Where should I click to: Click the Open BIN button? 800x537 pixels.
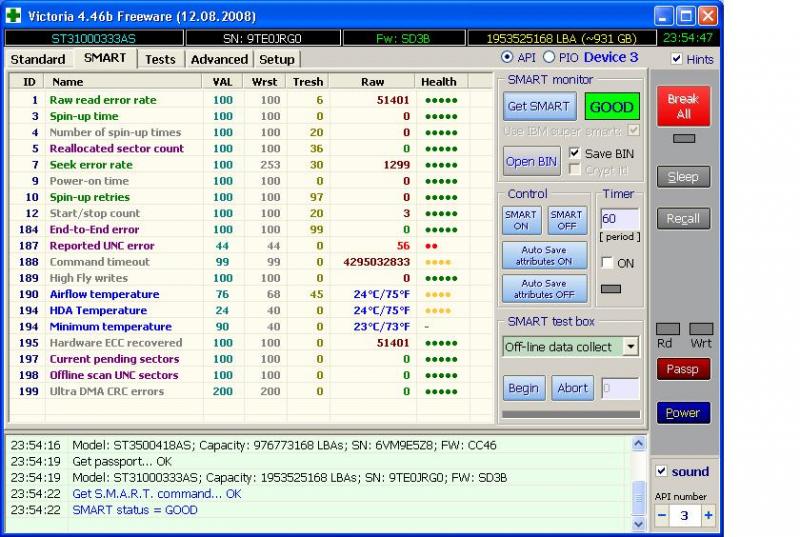pyautogui.click(x=531, y=162)
